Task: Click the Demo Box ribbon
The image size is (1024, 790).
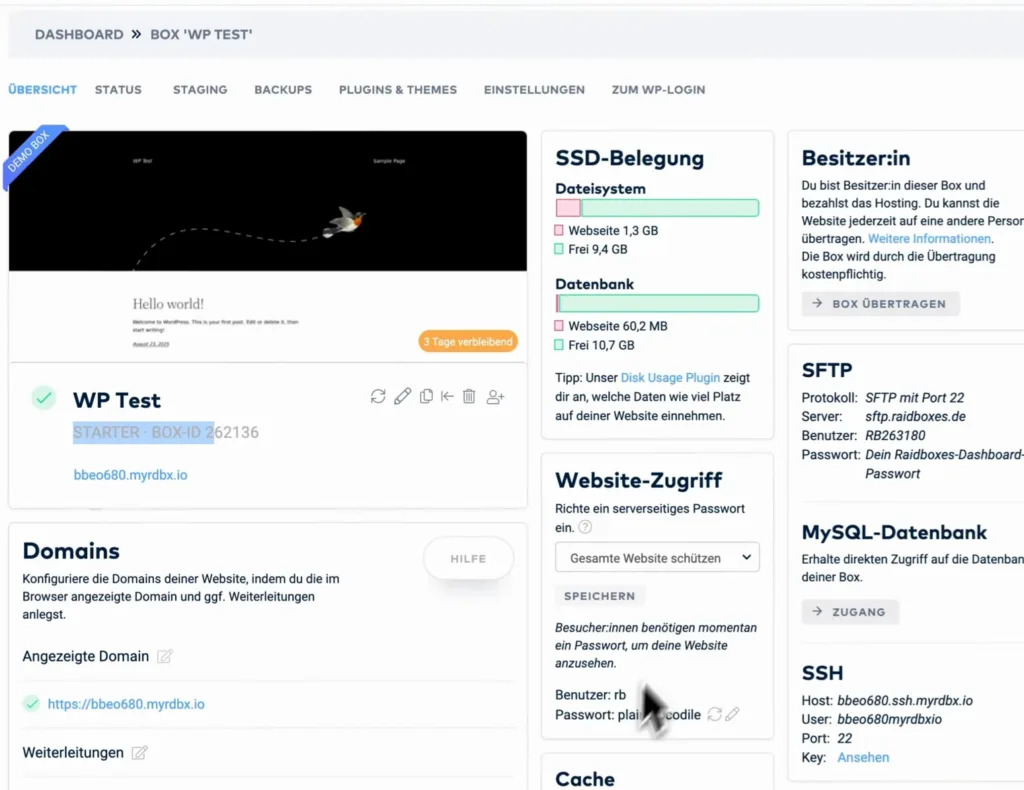Action: click(x=31, y=154)
